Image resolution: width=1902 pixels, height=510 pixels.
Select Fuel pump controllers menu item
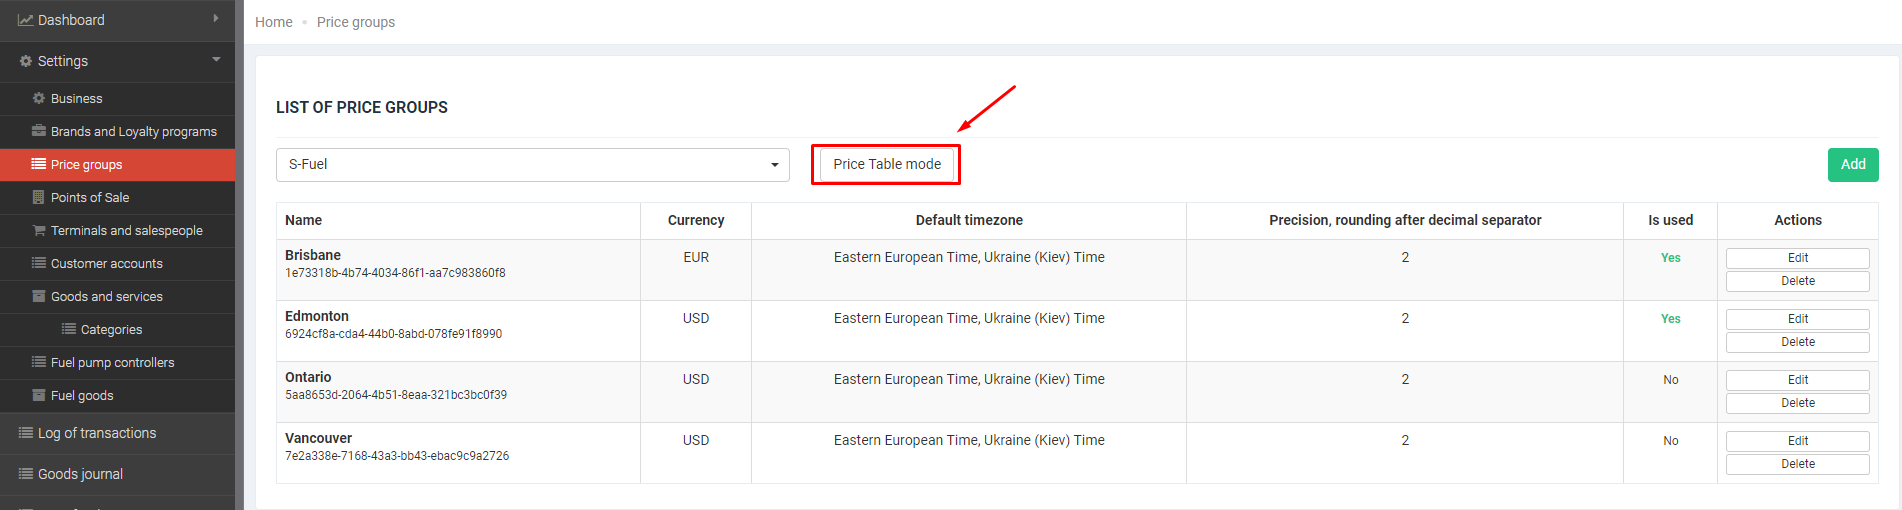pos(112,362)
